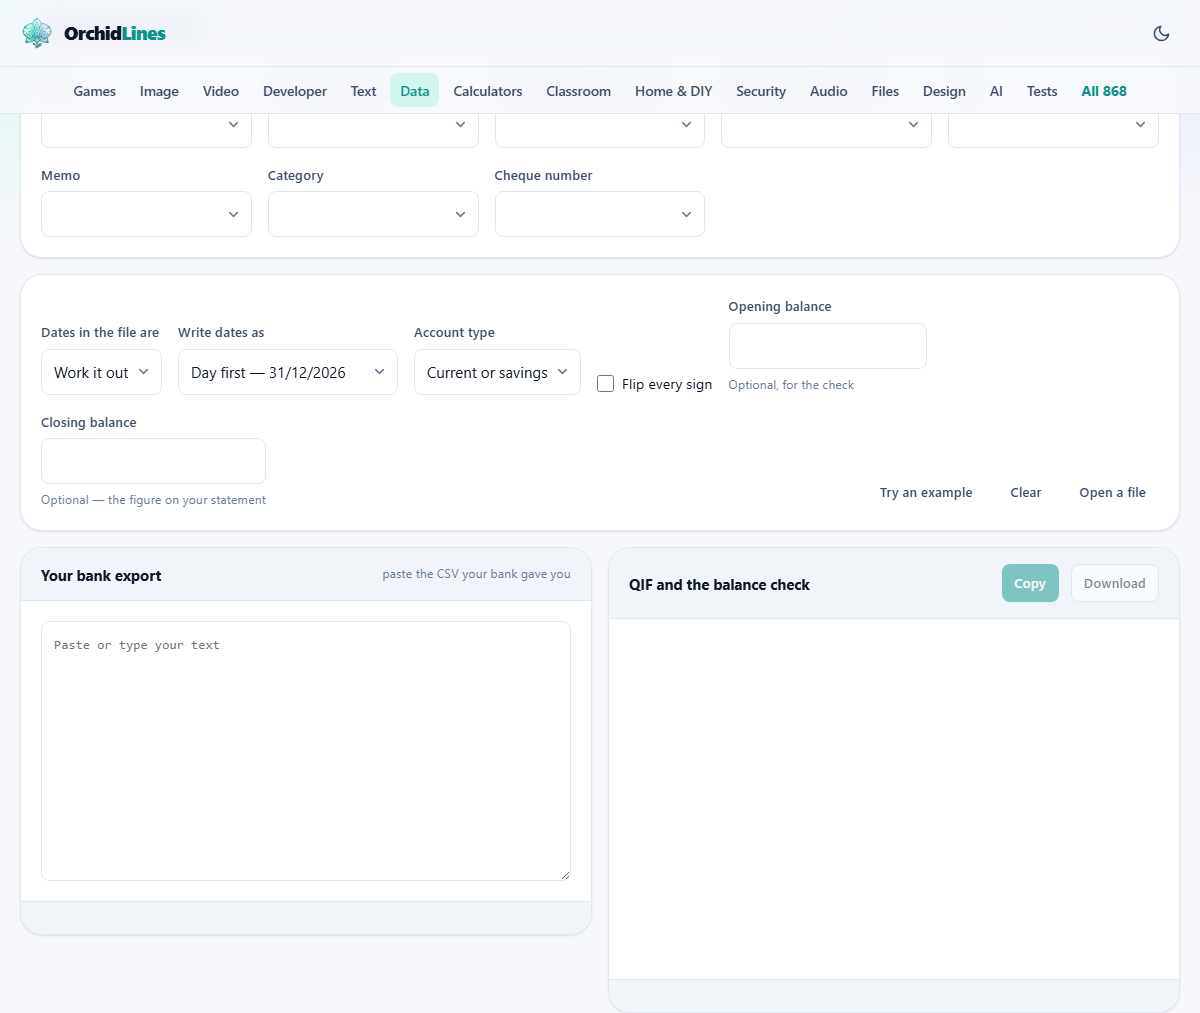Image resolution: width=1200 pixels, height=1013 pixels.
Task: Open the Classroom category tab
Action: click(578, 91)
